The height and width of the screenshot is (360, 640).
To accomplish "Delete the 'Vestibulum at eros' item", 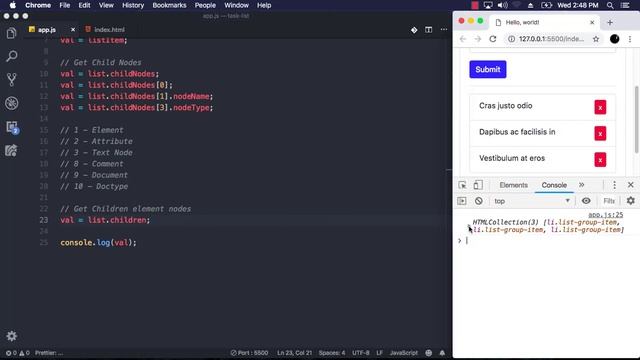I will click(600, 160).
